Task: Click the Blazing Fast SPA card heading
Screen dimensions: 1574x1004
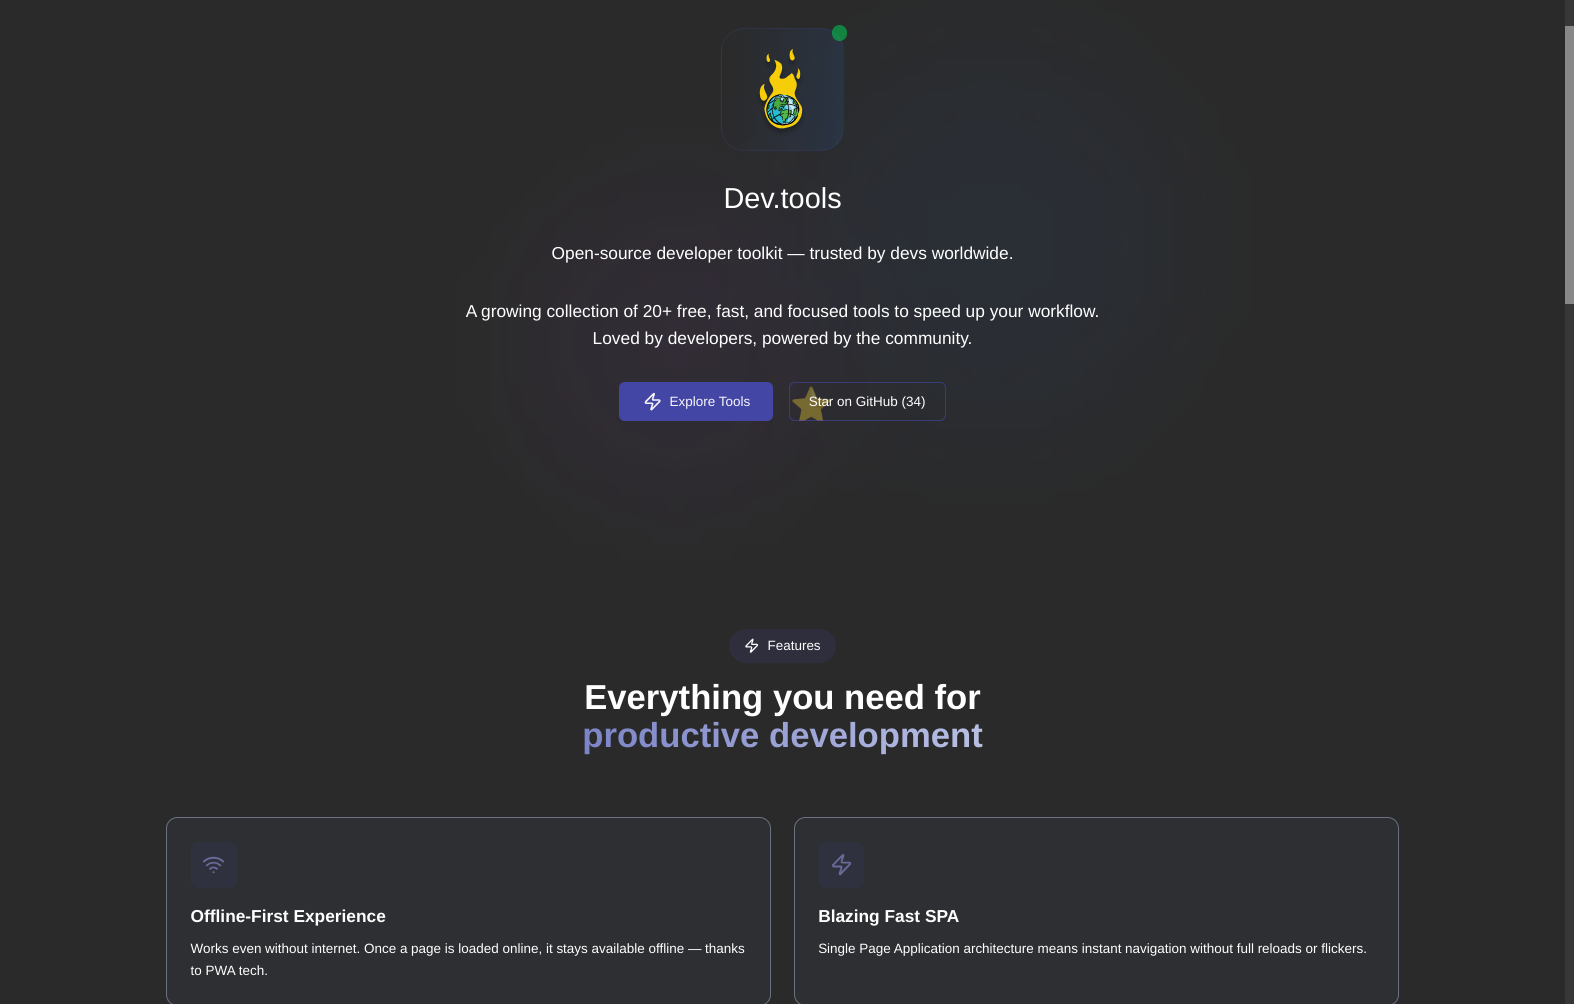Action: click(888, 916)
